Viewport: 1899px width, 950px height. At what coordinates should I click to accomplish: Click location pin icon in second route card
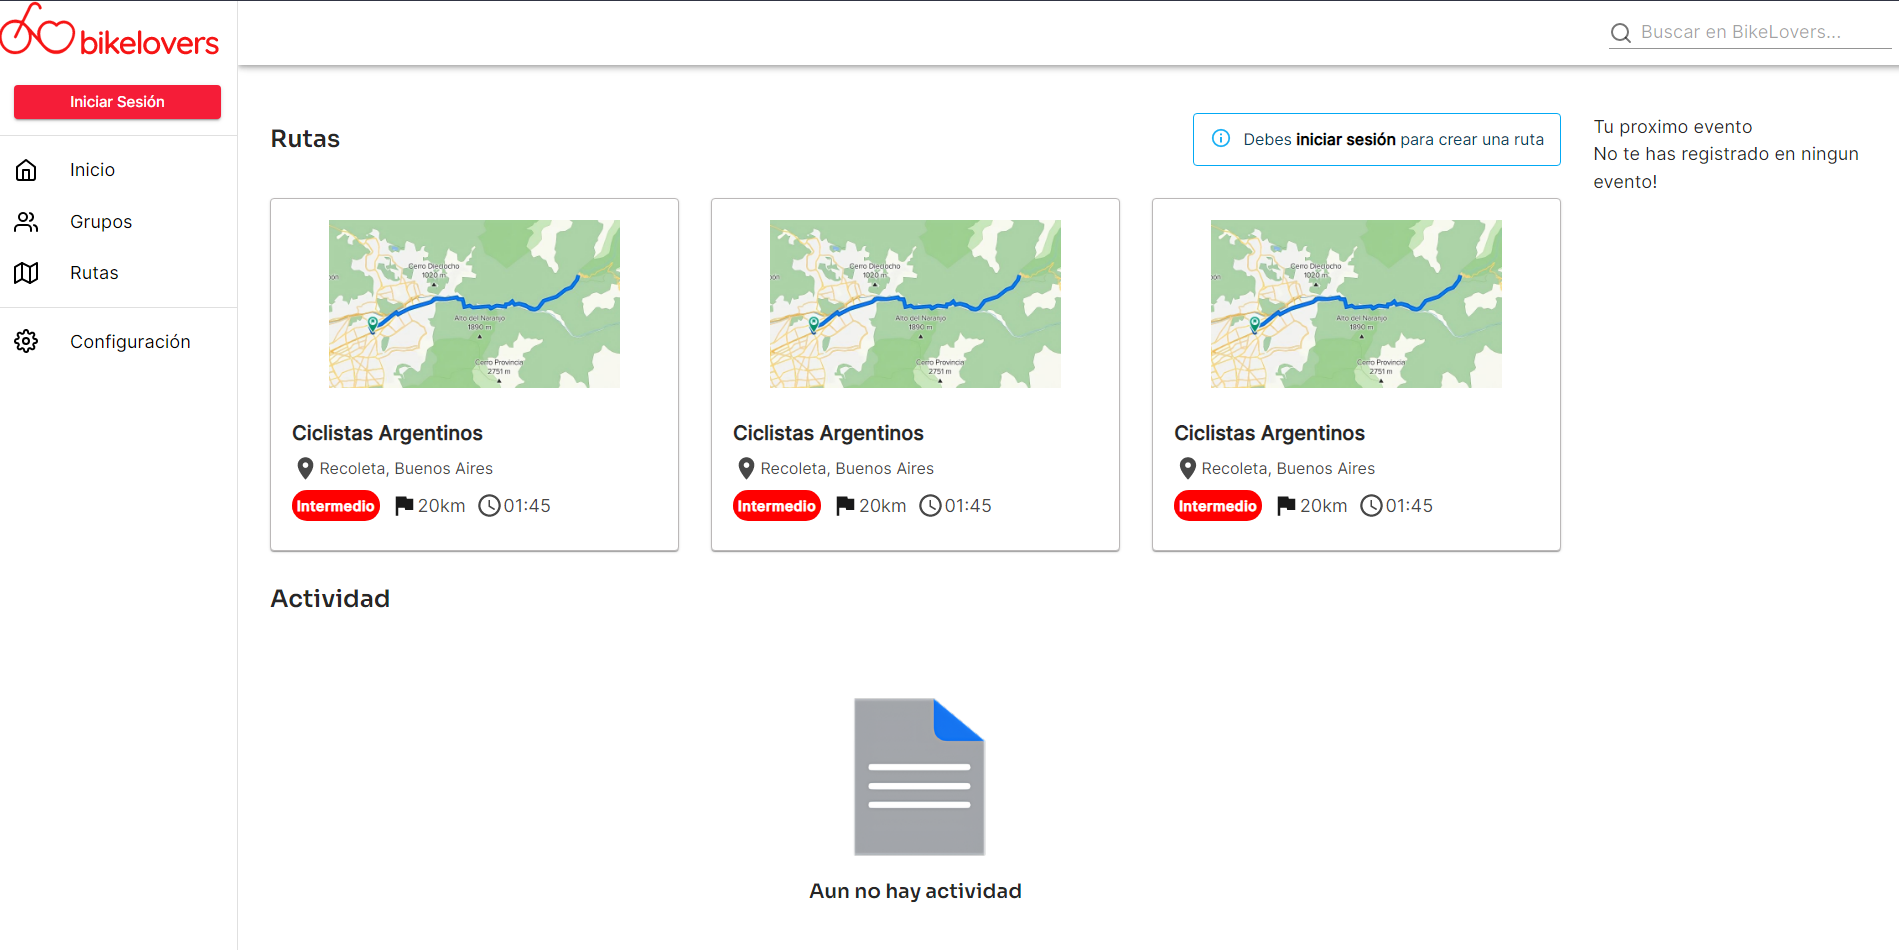click(x=746, y=468)
